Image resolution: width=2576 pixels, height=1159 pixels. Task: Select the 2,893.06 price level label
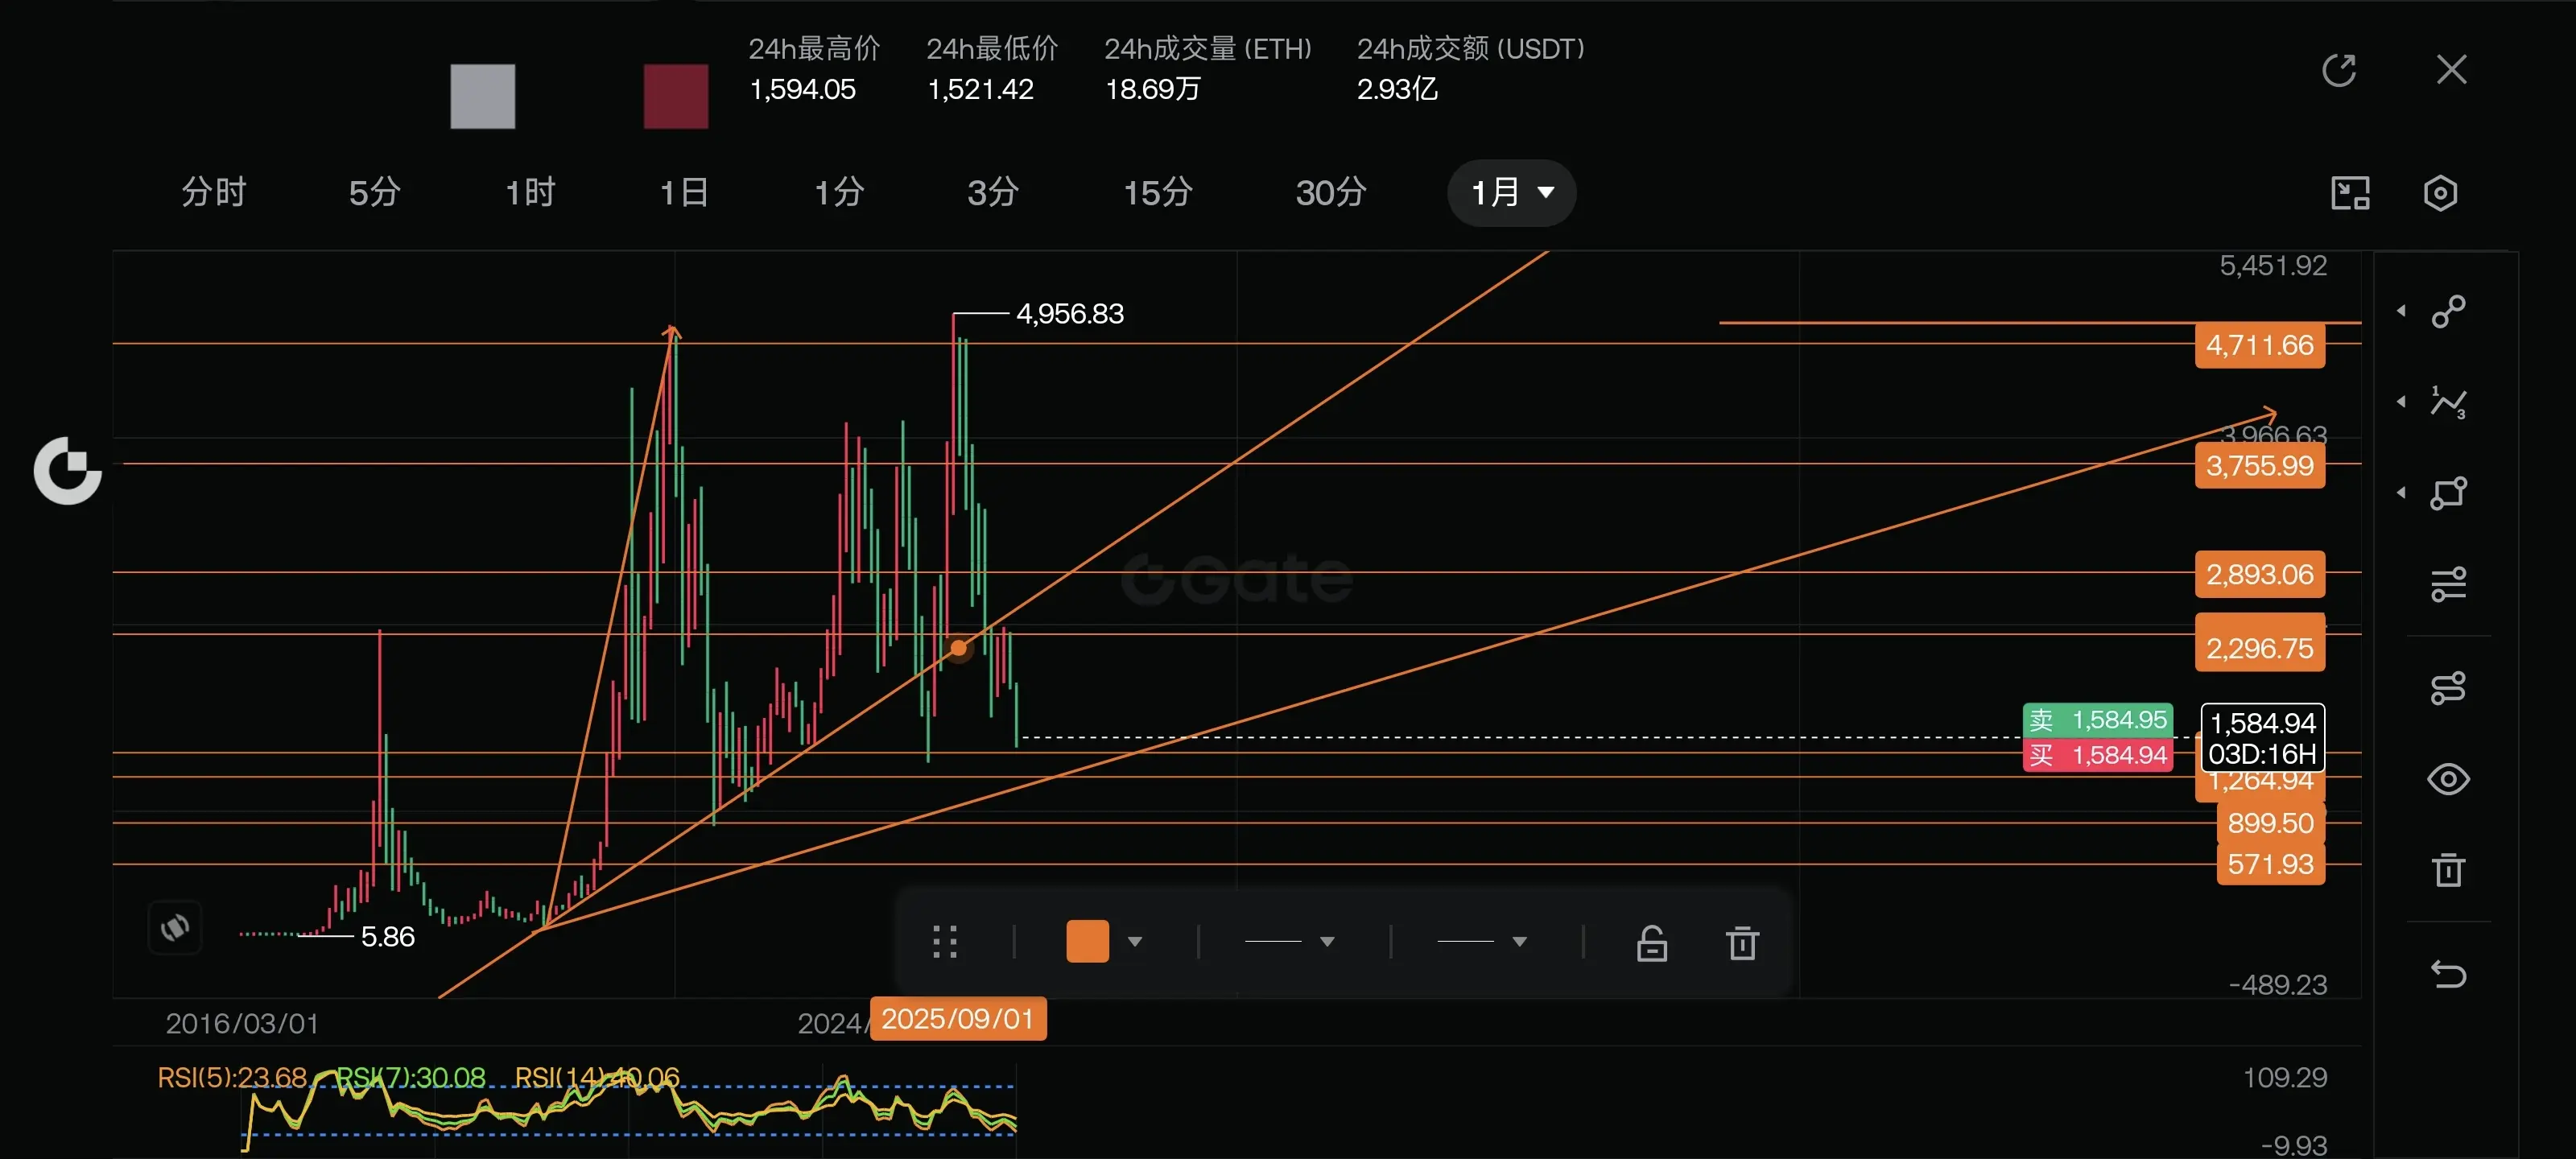2259,575
